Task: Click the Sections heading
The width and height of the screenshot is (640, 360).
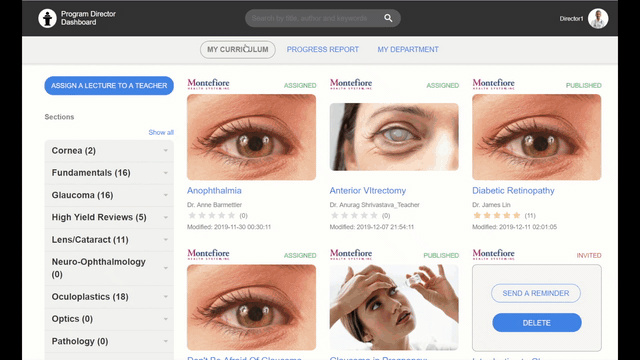Action: pyautogui.click(x=60, y=117)
